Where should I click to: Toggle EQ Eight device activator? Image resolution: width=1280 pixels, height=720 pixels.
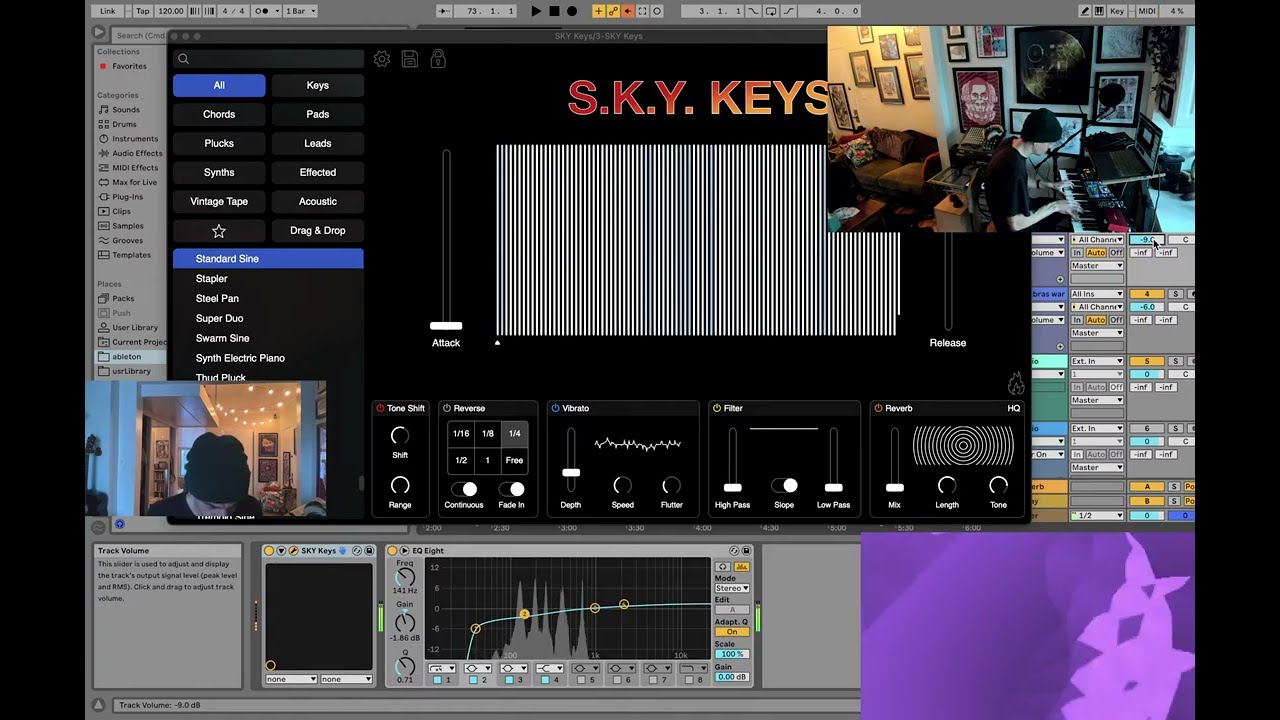(x=392, y=551)
